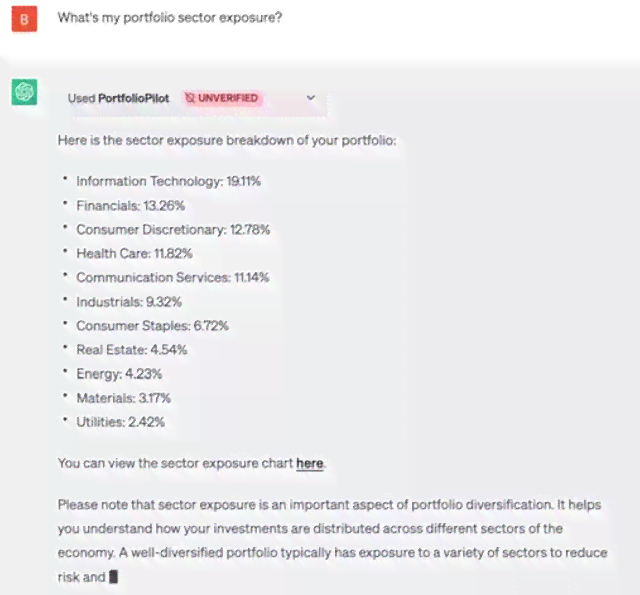Click the Industrials 9.32% list item

pos(129,302)
